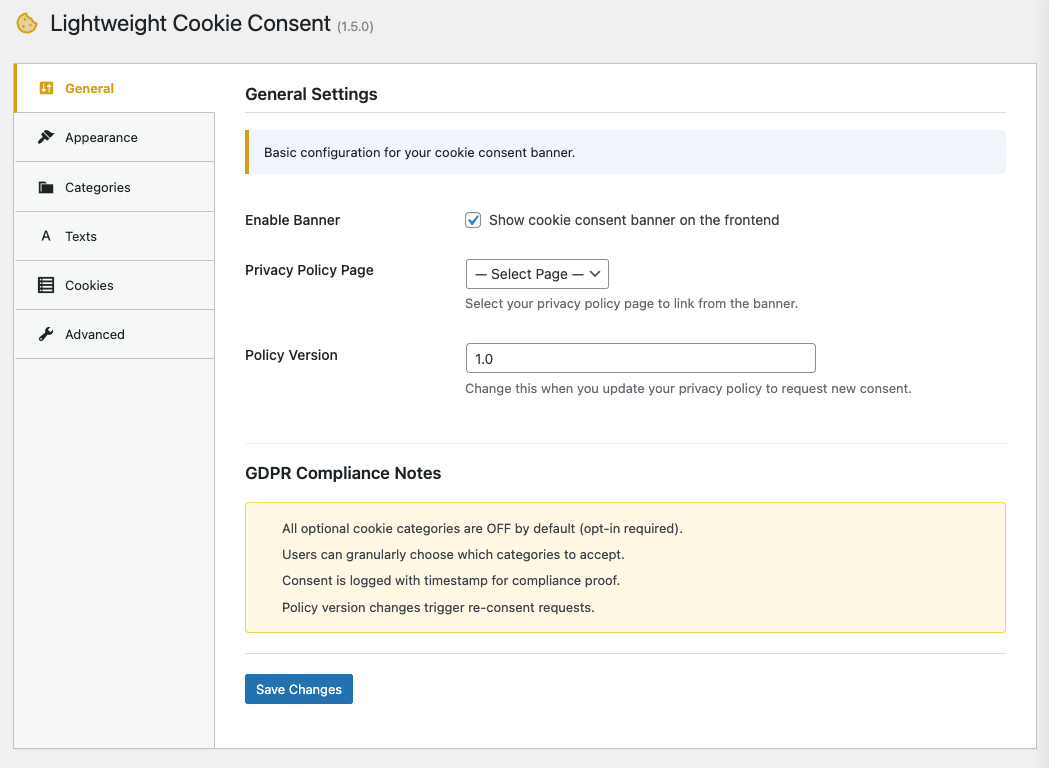Image resolution: width=1049 pixels, height=768 pixels.
Task: Click the Categories folder icon
Action: 45,187
